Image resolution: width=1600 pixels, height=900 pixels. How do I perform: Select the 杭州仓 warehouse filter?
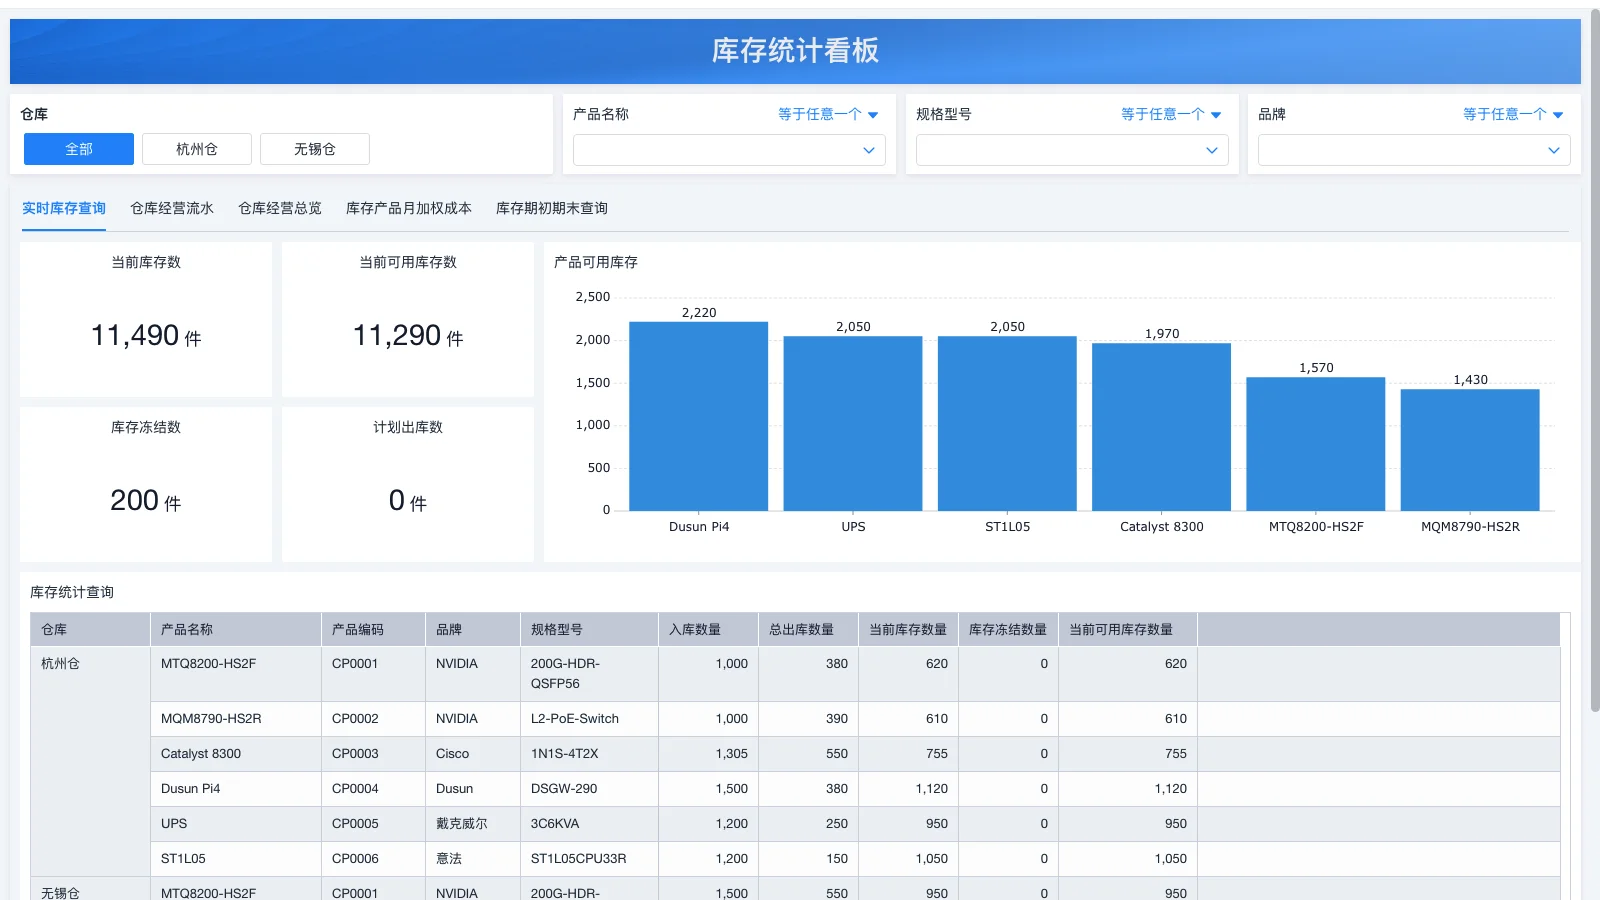click(x=196, y=149)
